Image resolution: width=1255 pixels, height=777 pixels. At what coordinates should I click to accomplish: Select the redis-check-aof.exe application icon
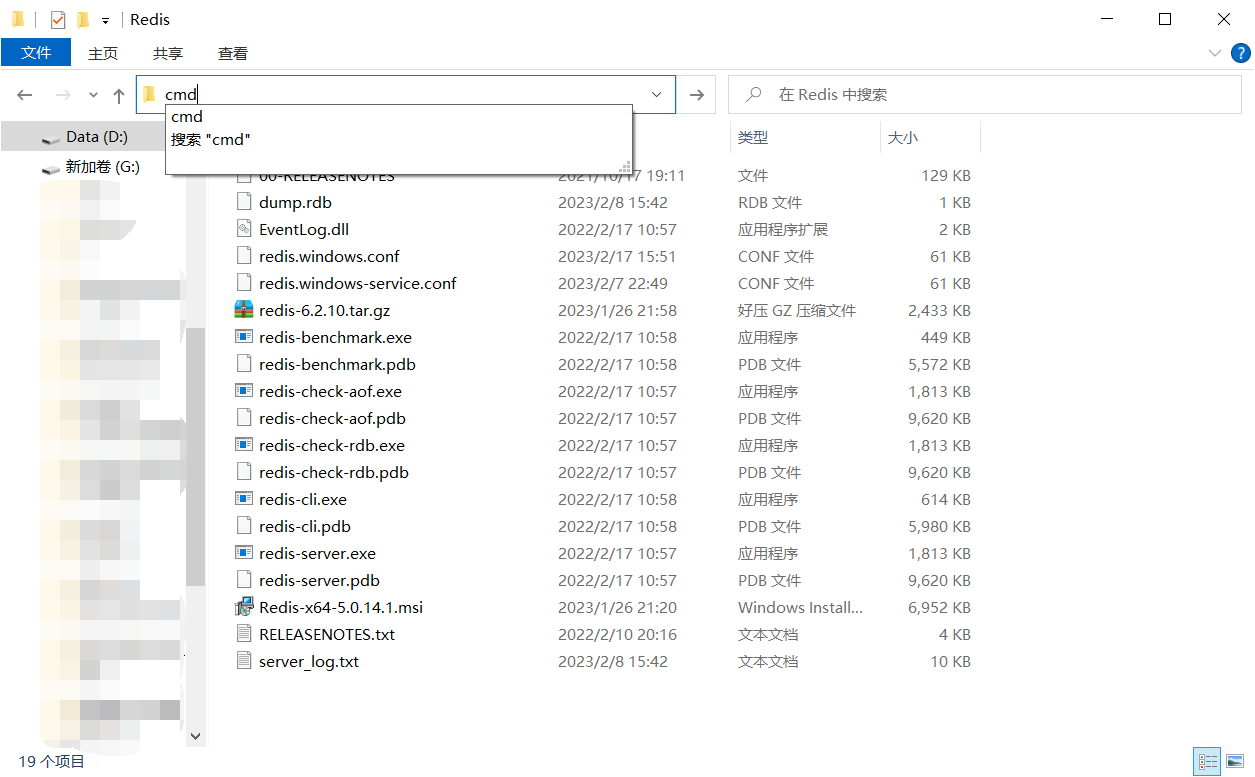tap(244, 391)
